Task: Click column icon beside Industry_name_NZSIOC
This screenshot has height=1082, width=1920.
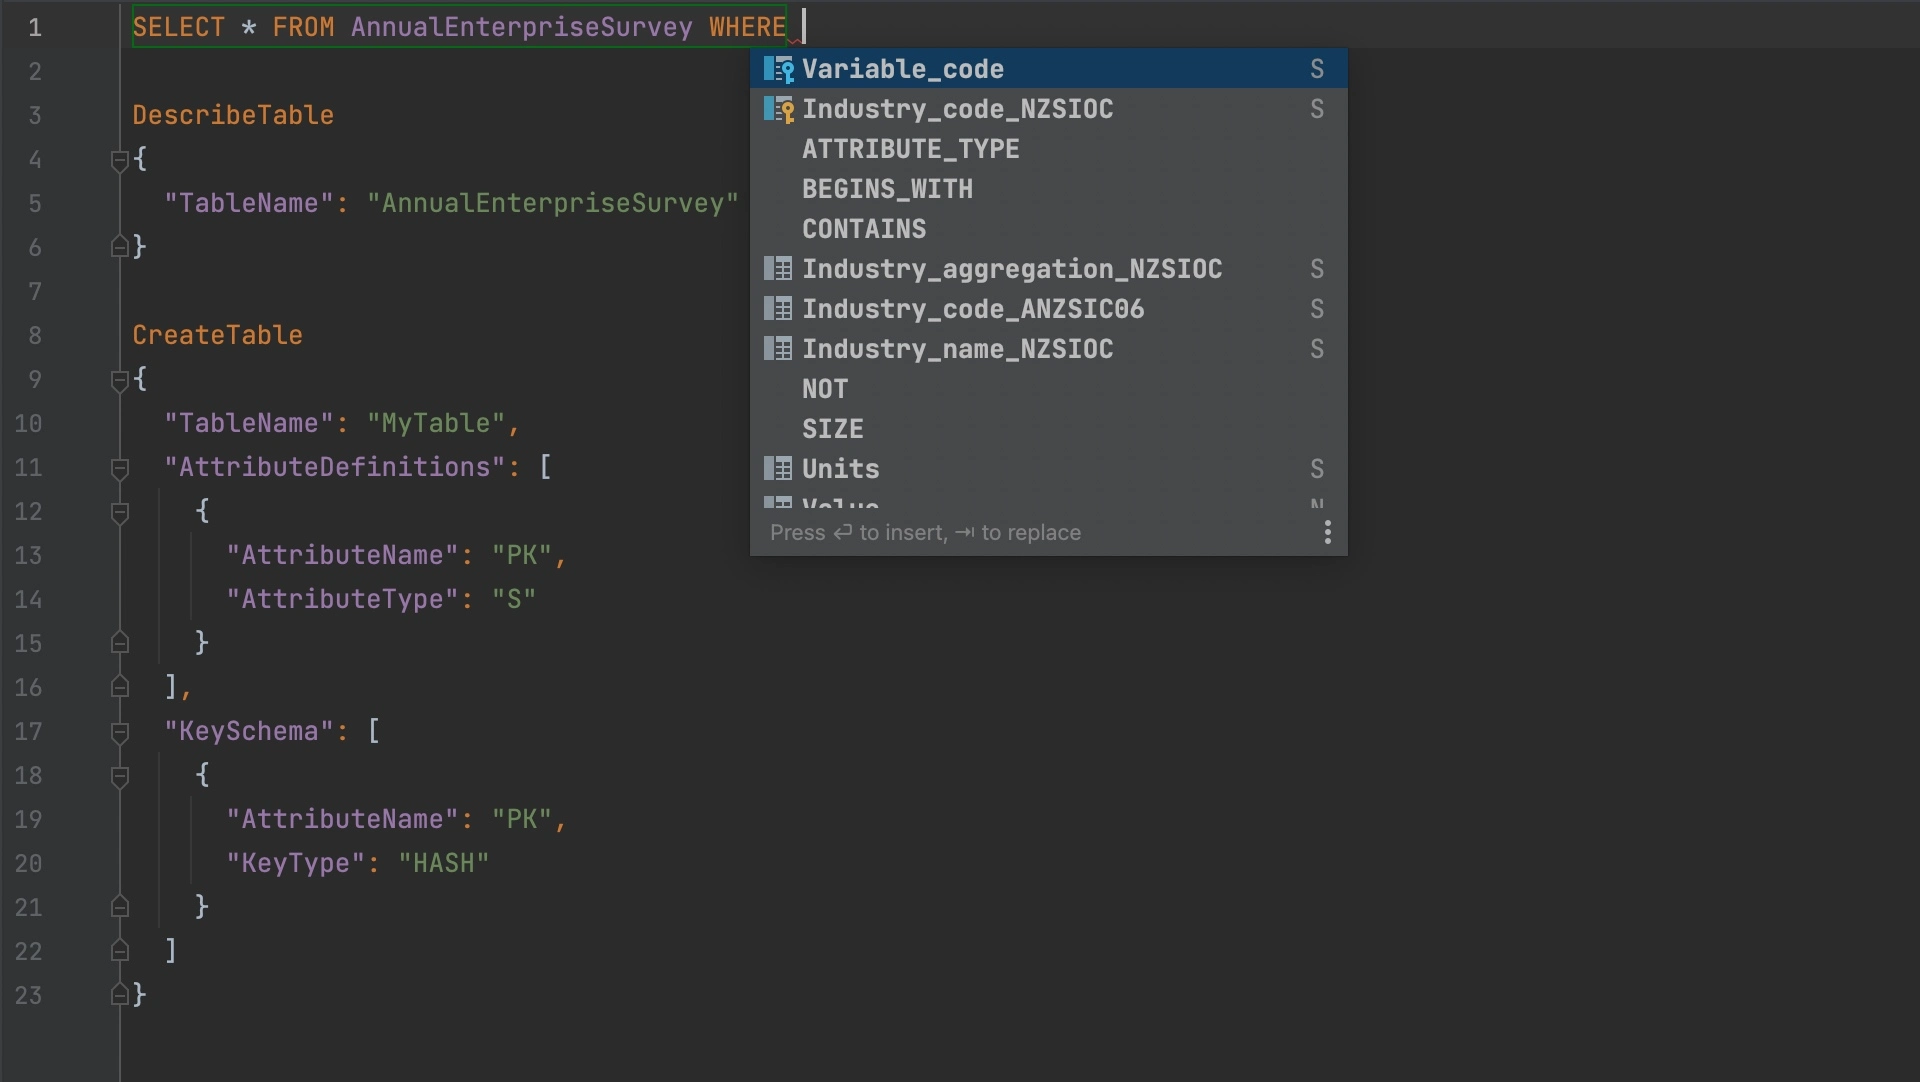Action: pyautogui.click(x=778, y=348)
